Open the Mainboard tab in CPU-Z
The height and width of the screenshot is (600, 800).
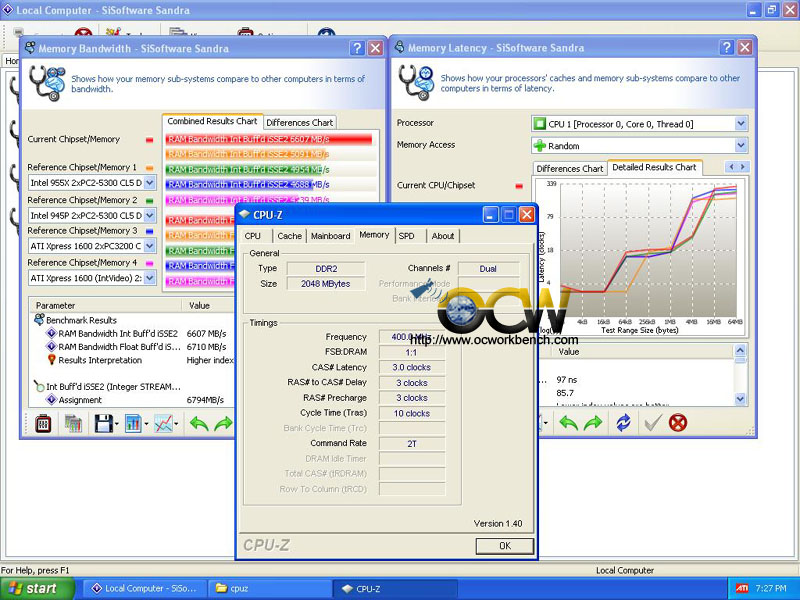331,236
